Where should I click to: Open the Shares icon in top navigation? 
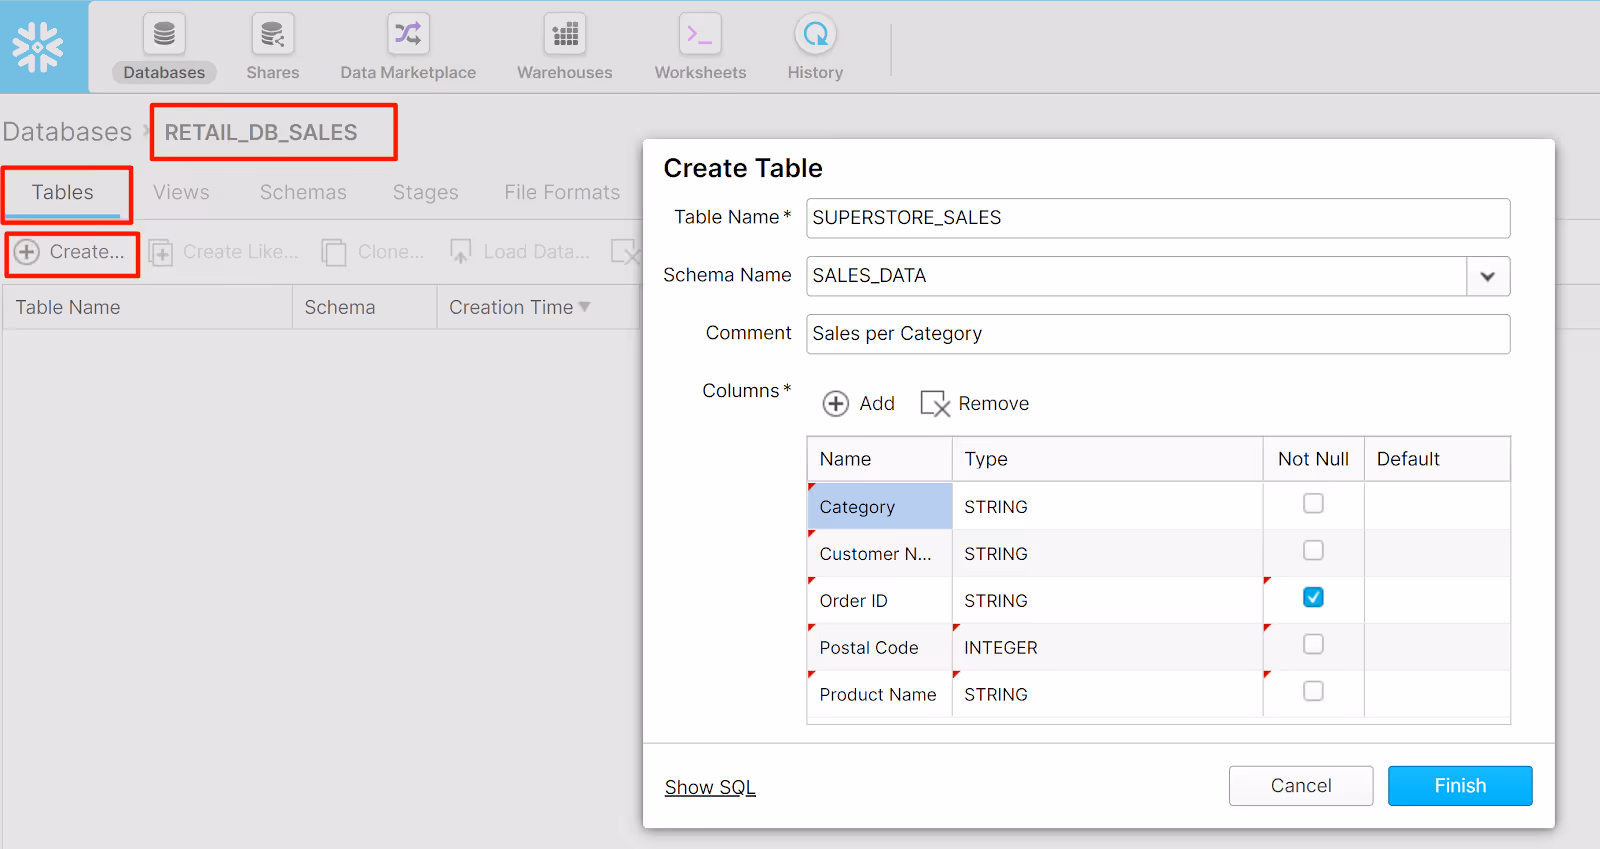272,34
